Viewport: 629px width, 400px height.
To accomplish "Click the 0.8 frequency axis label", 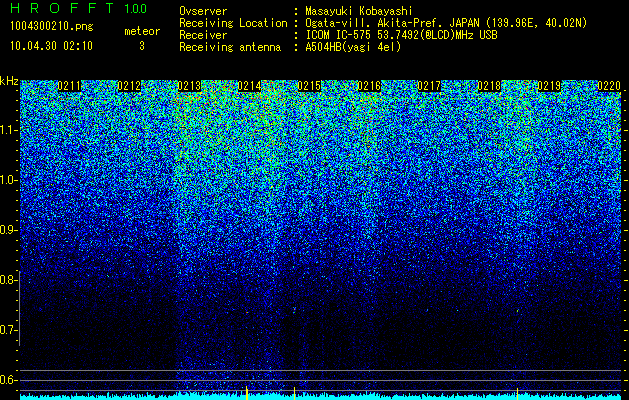I will tap(7, 280).
